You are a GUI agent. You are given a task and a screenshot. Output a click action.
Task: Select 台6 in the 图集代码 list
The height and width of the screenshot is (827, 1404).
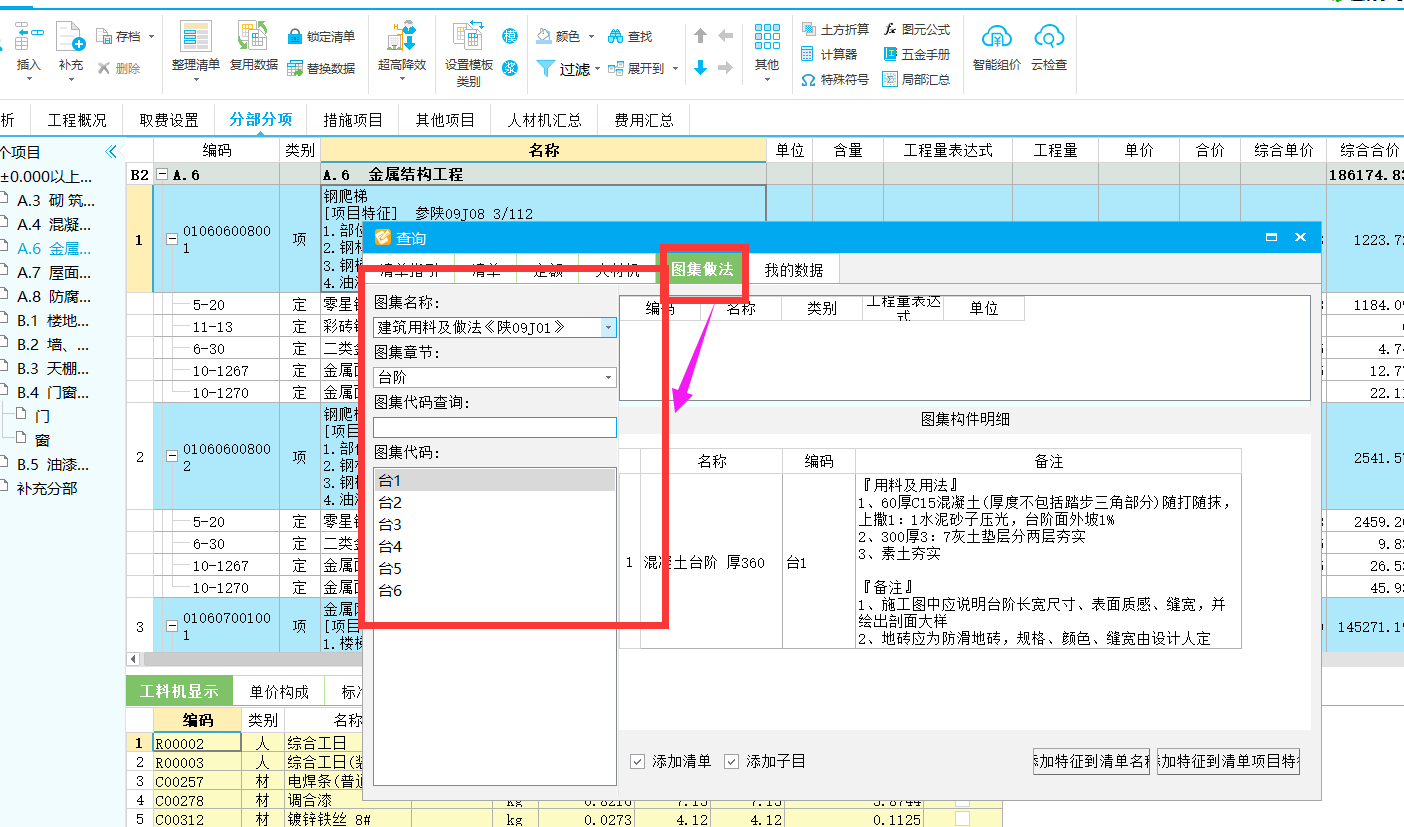click(x=495, y=590)
